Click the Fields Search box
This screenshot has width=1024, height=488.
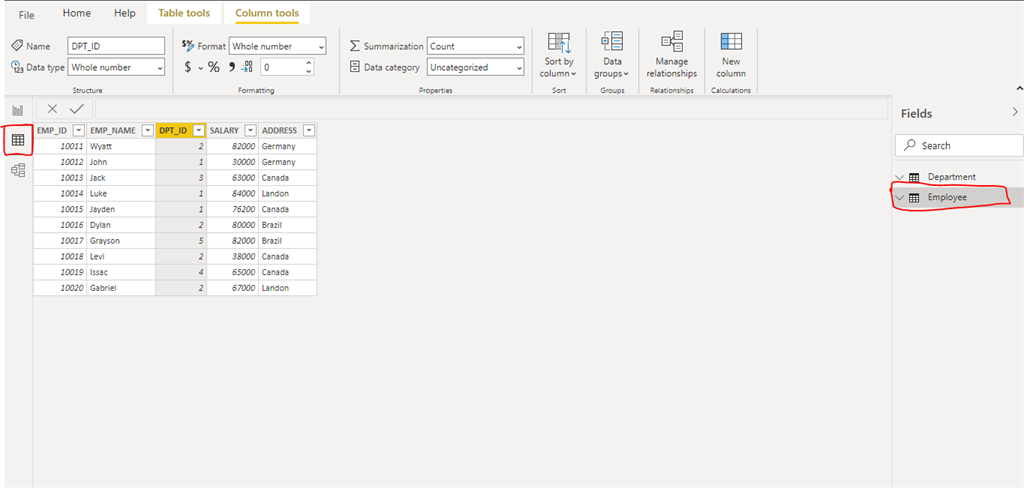point(959,146)
